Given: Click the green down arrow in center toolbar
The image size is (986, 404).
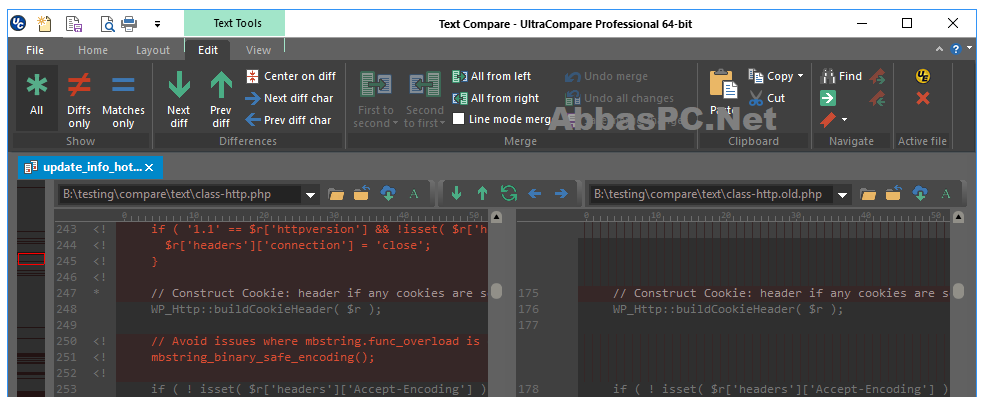Looking at the screenshot, I should coord(457,194).
